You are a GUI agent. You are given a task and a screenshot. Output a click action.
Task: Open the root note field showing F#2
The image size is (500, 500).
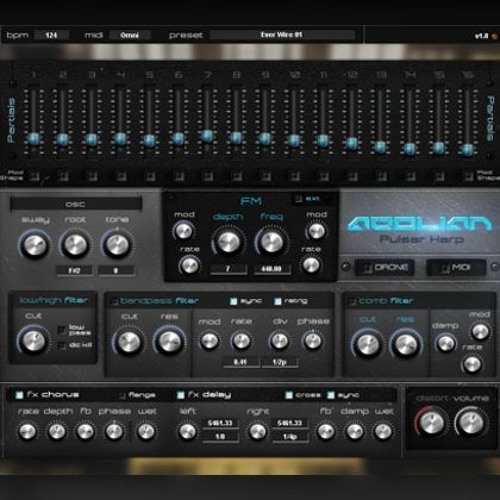coord(74,270)
